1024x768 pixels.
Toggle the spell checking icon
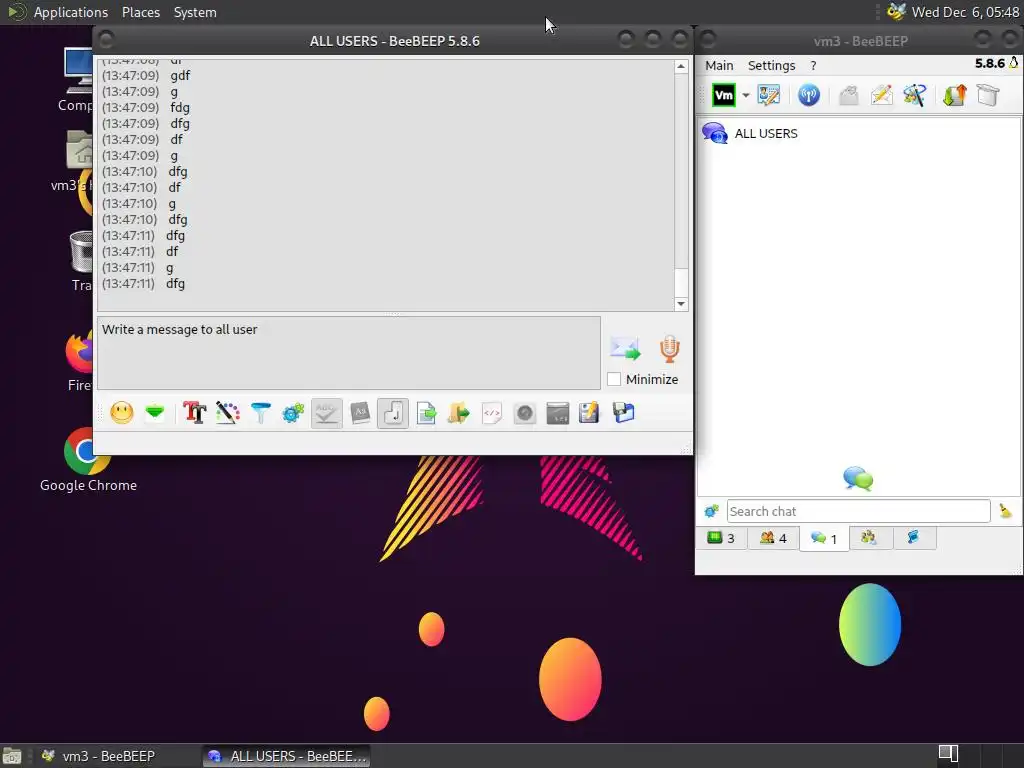pyautogui.click(x=327, y=413)
